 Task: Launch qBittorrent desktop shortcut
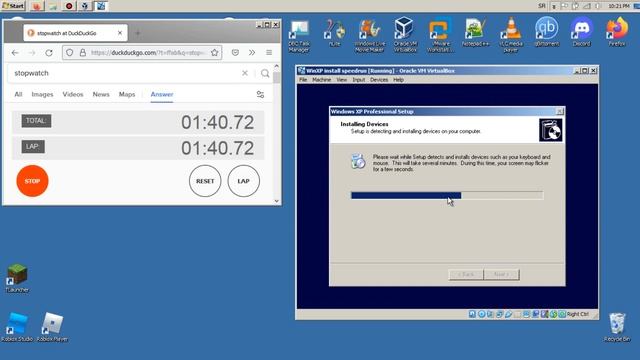546,32
